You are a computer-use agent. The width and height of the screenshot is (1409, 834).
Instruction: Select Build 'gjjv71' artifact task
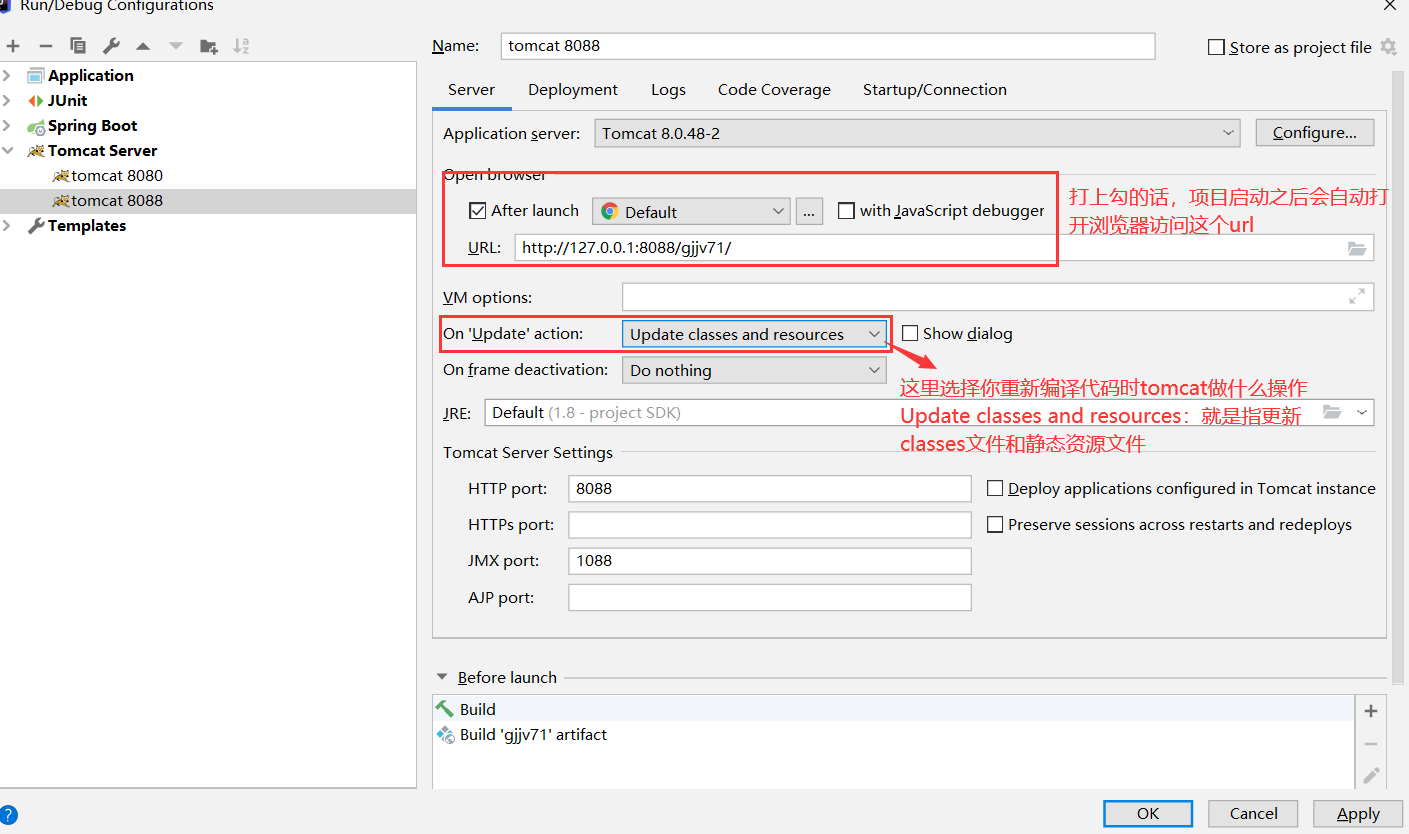click(x=894, y=734)
